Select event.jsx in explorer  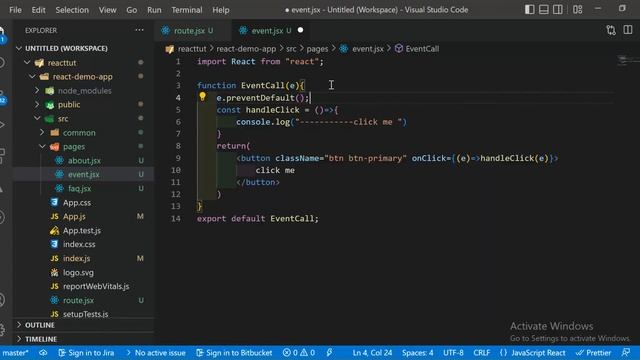pos(83,174)
